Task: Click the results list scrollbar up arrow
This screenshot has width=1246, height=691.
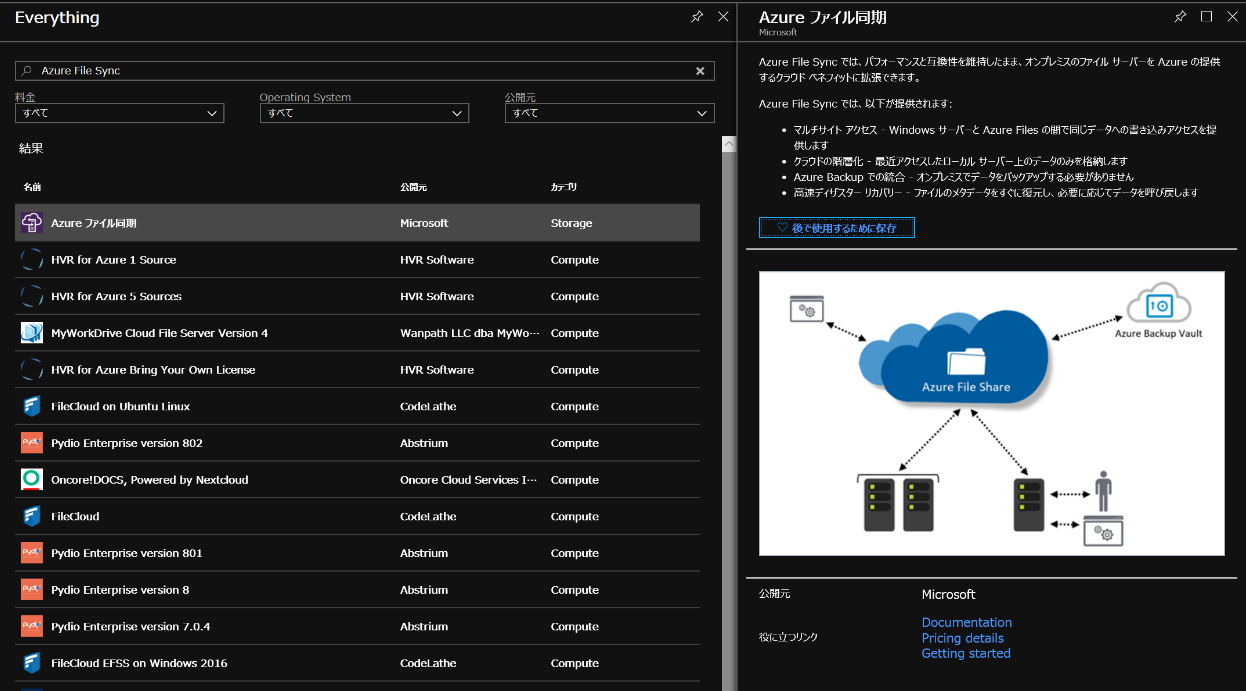Action: 729,145
